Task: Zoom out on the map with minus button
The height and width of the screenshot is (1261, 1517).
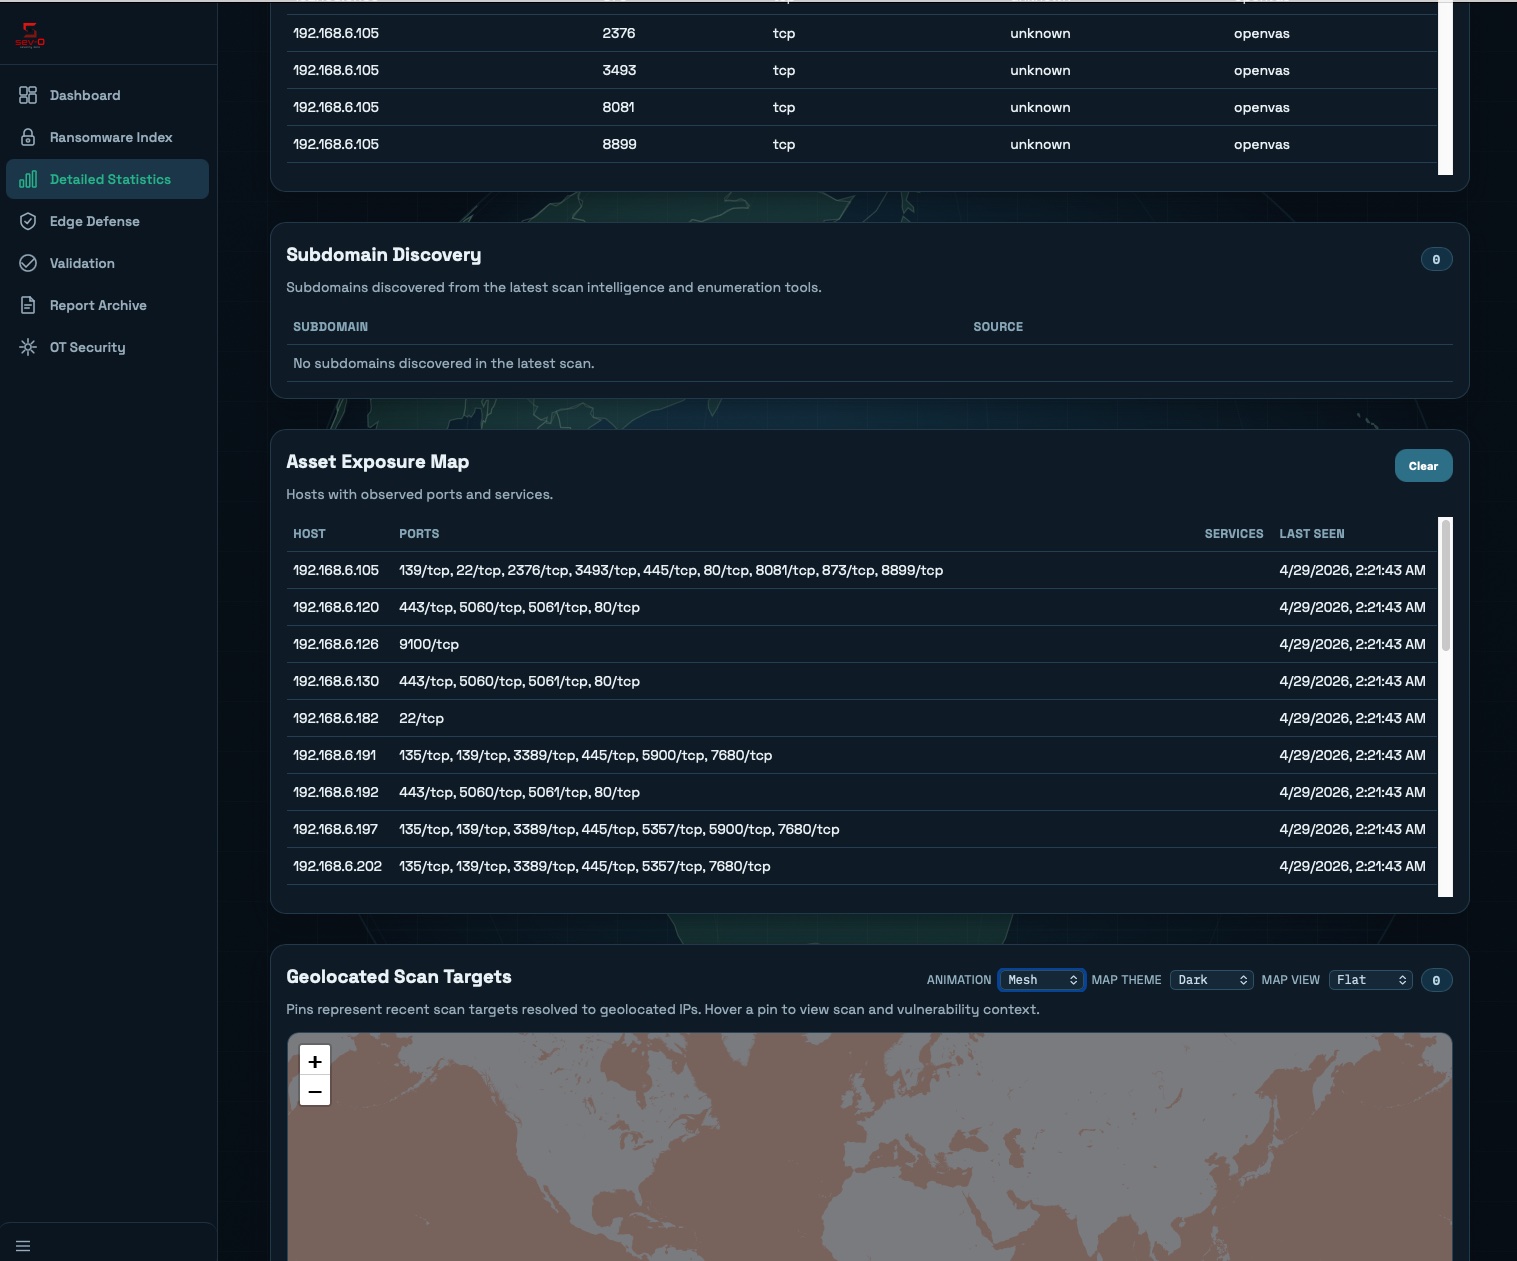Action: coord(315,1091)
